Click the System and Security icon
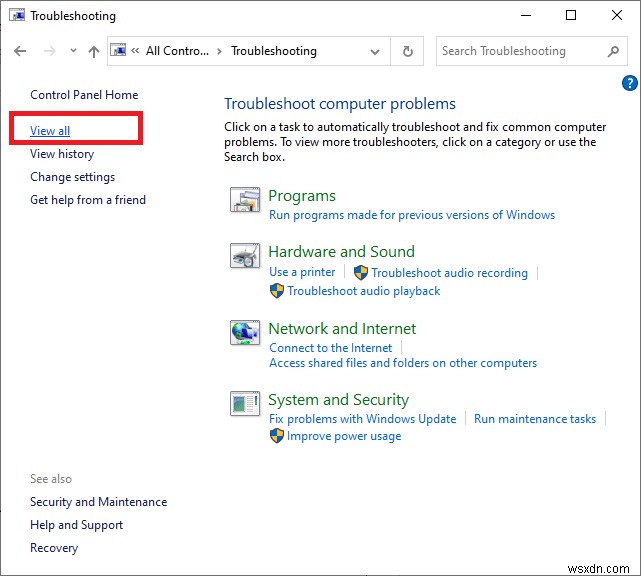 [244, 403]
